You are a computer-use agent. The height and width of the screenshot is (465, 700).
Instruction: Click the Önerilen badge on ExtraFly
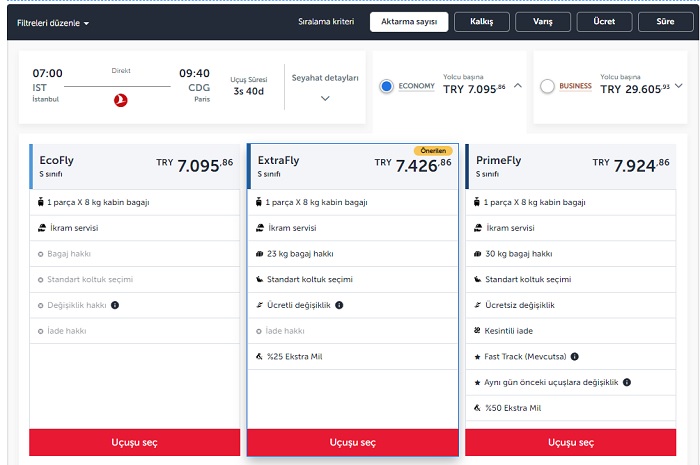point(433,151)
